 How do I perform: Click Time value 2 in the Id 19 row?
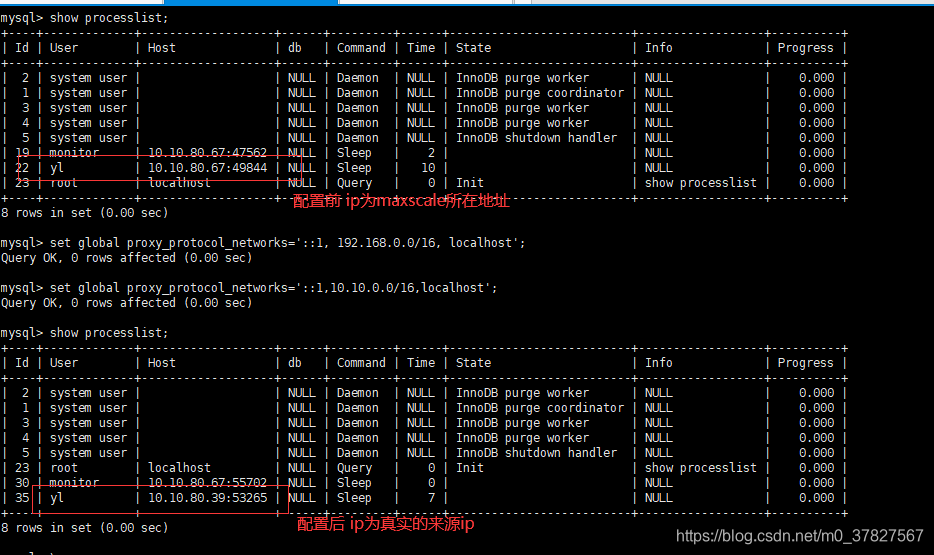(x=432, y=153)
